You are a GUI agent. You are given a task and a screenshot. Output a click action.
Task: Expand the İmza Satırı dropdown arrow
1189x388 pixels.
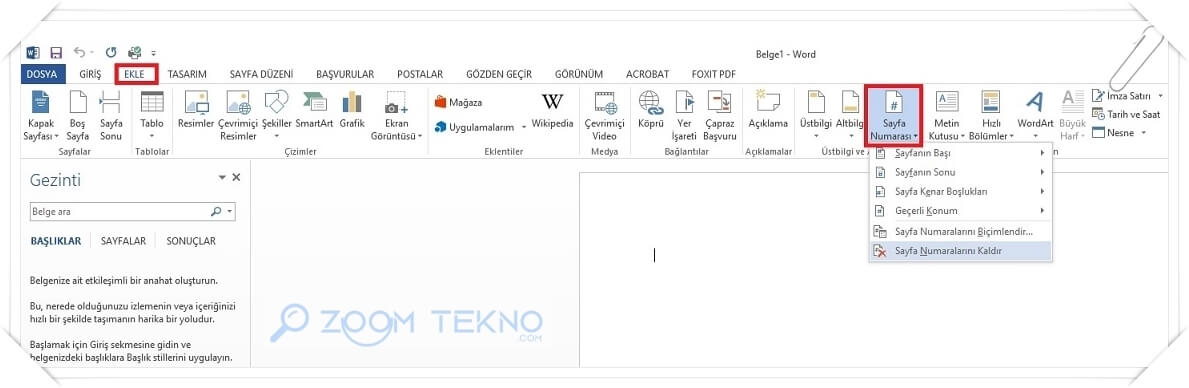(1160, 96)
